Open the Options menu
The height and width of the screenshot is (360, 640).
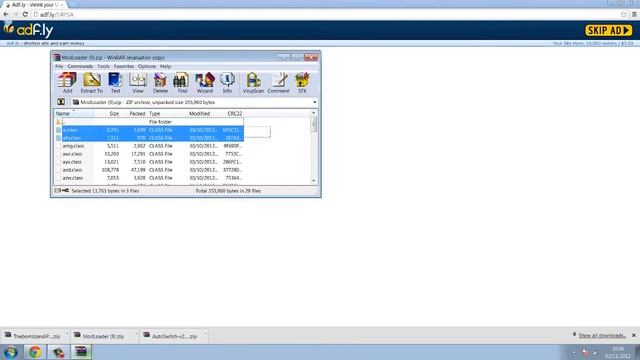tap(147, 66)
